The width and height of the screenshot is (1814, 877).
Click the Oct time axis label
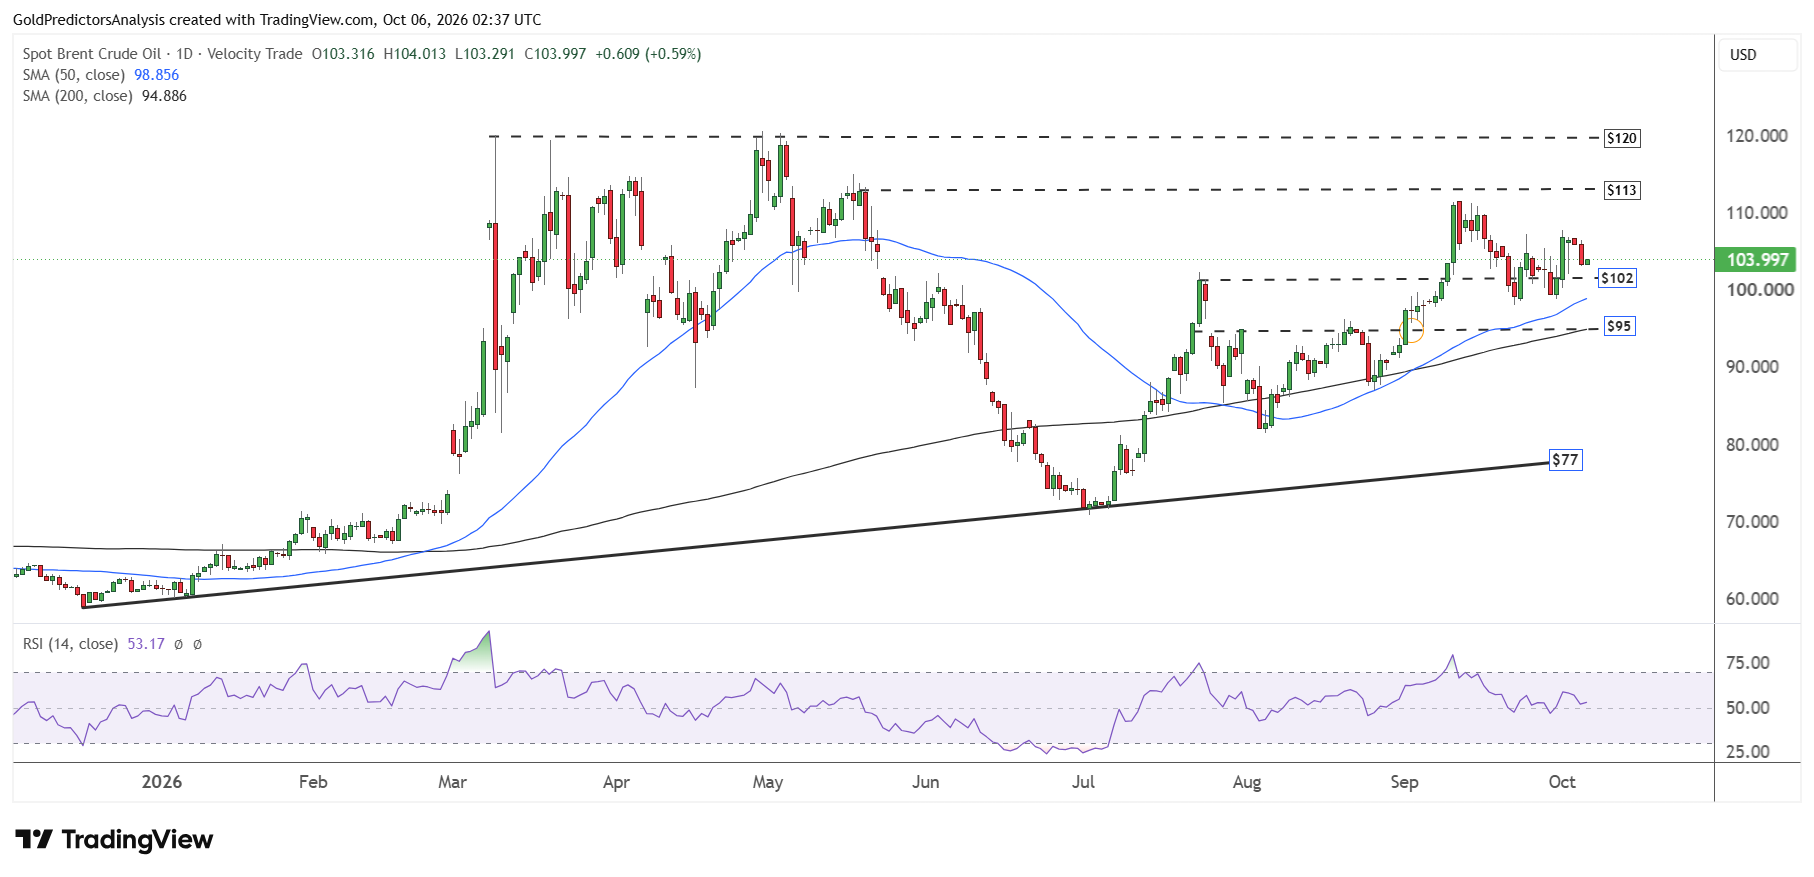tap(1562, 782)
